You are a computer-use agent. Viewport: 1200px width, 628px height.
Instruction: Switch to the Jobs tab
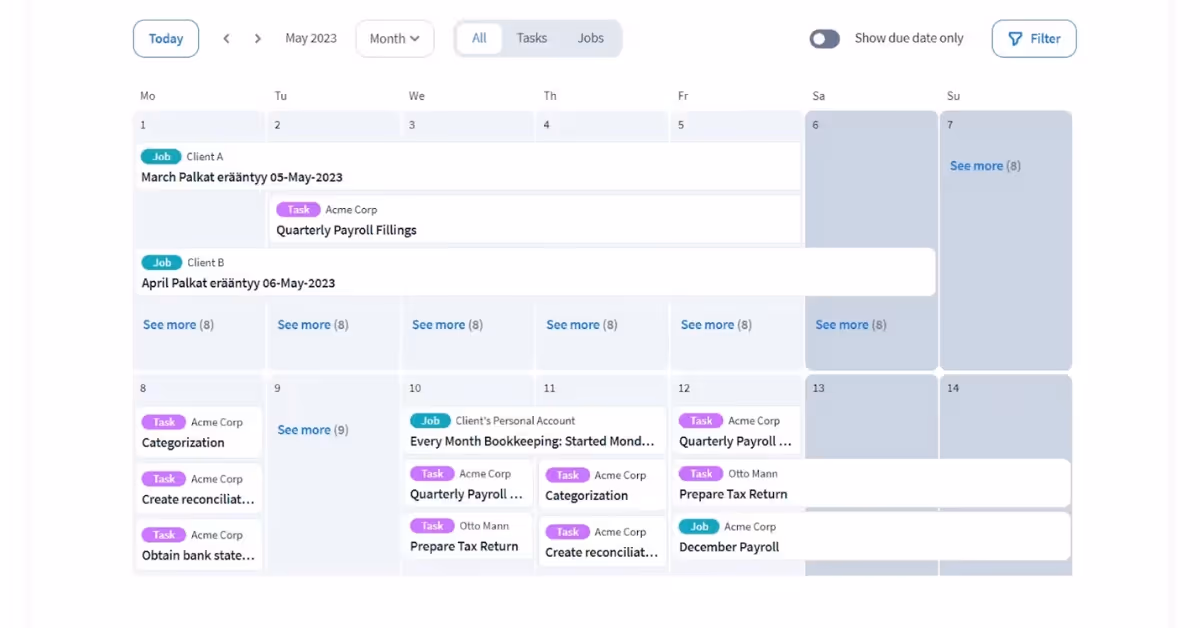tap(590, 38)
